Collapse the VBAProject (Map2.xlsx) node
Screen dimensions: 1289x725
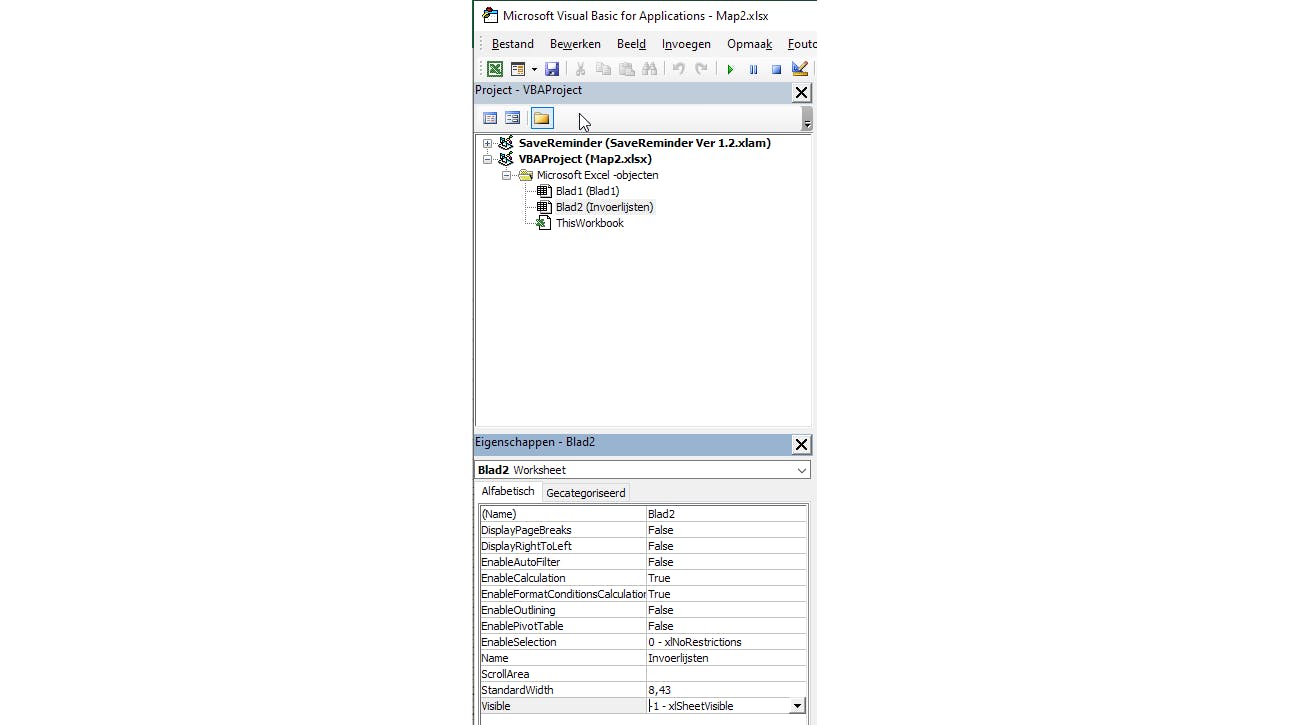[x=488, y=159]
